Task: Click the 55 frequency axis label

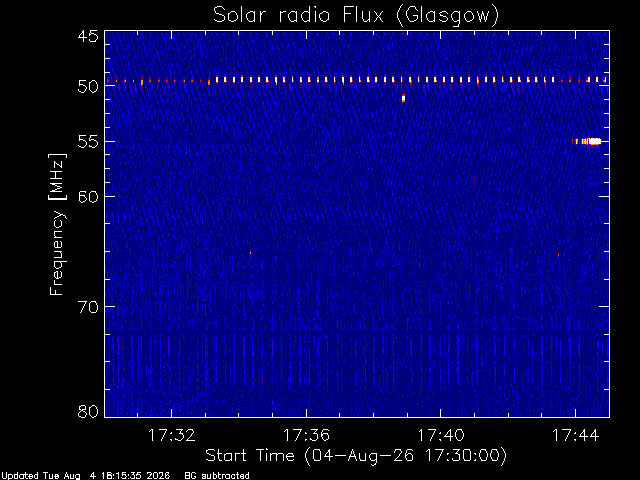Action: pyautogui.click(x=88, y=142)
